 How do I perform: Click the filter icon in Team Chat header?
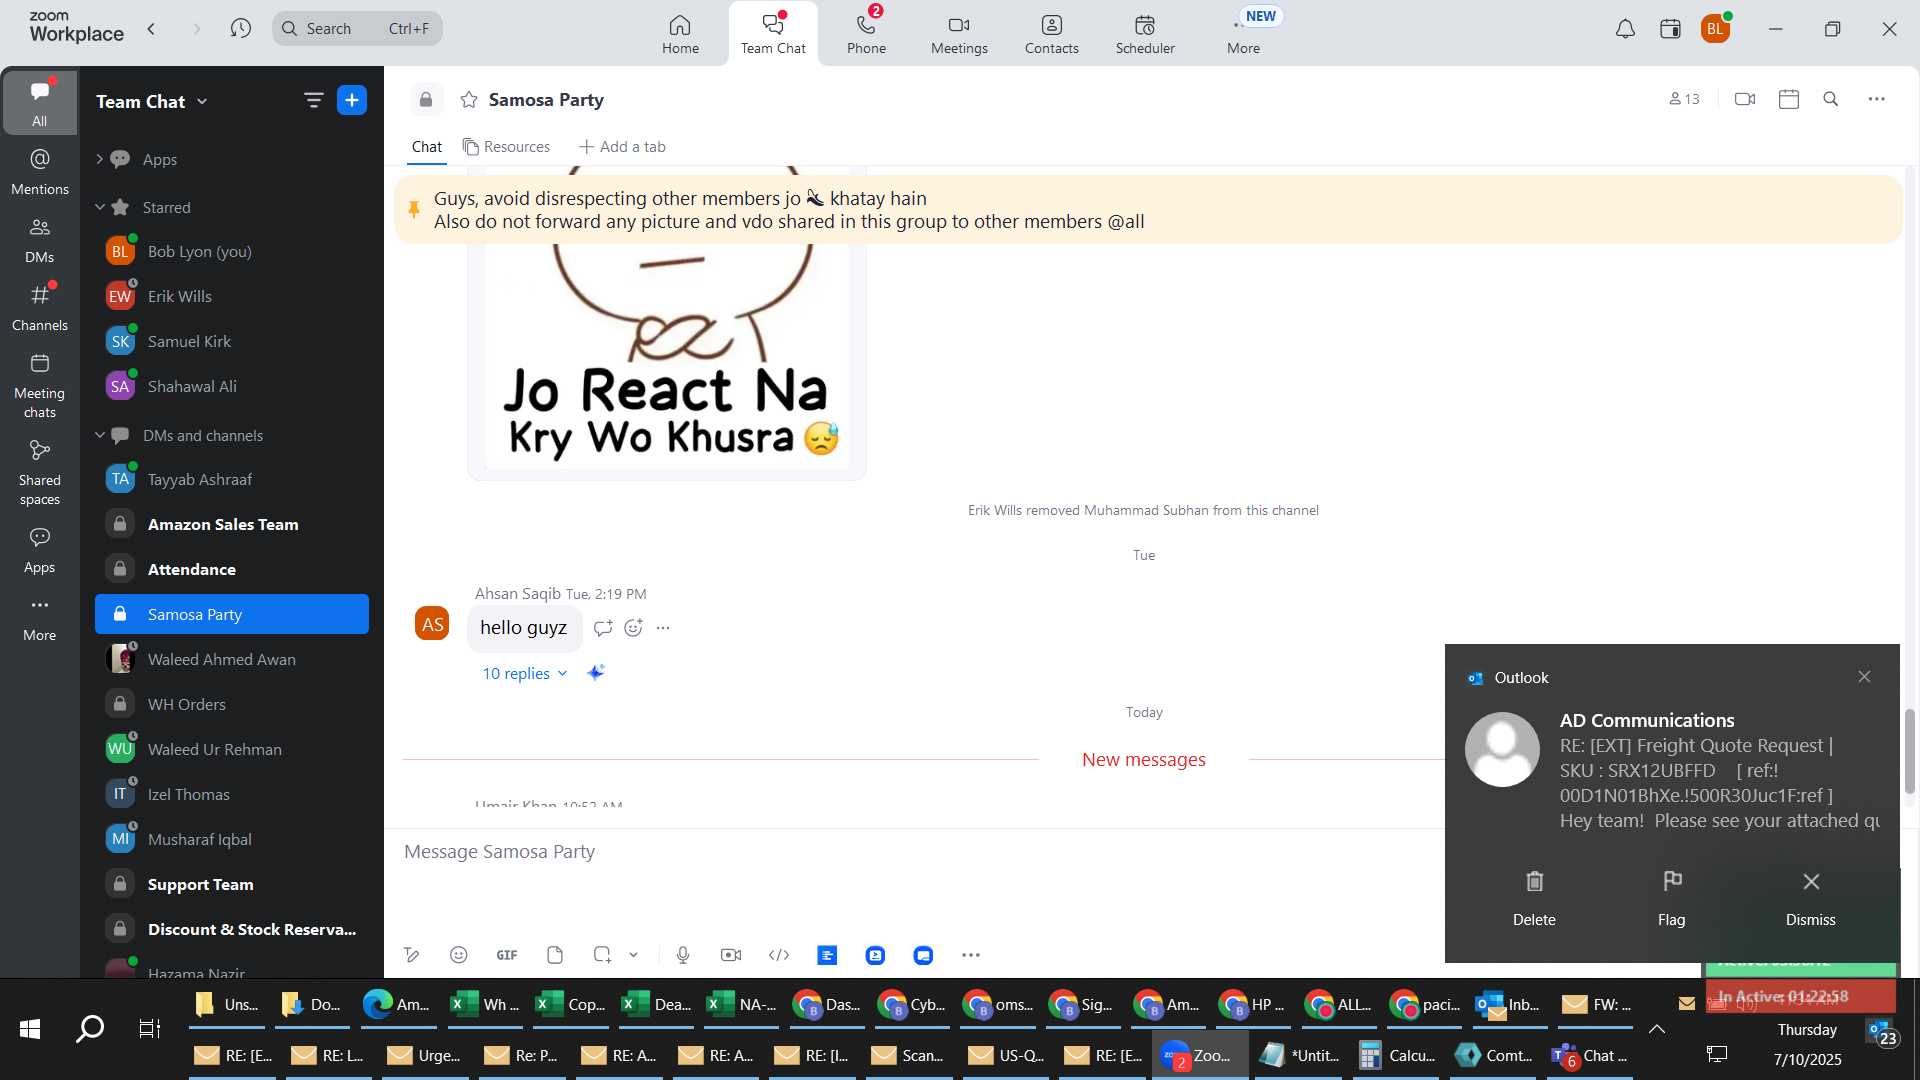(x=313, y=100)
